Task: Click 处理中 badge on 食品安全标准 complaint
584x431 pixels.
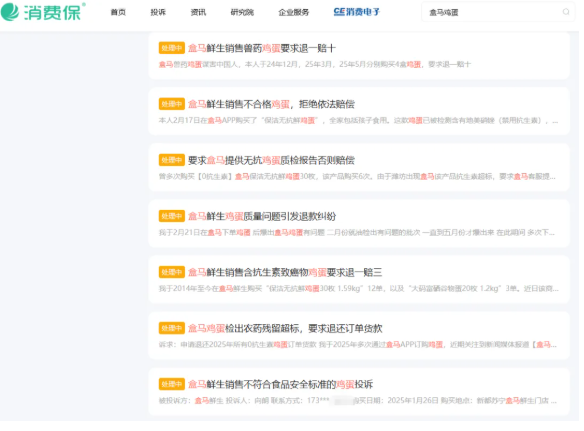Action: (x=172, y=384)
